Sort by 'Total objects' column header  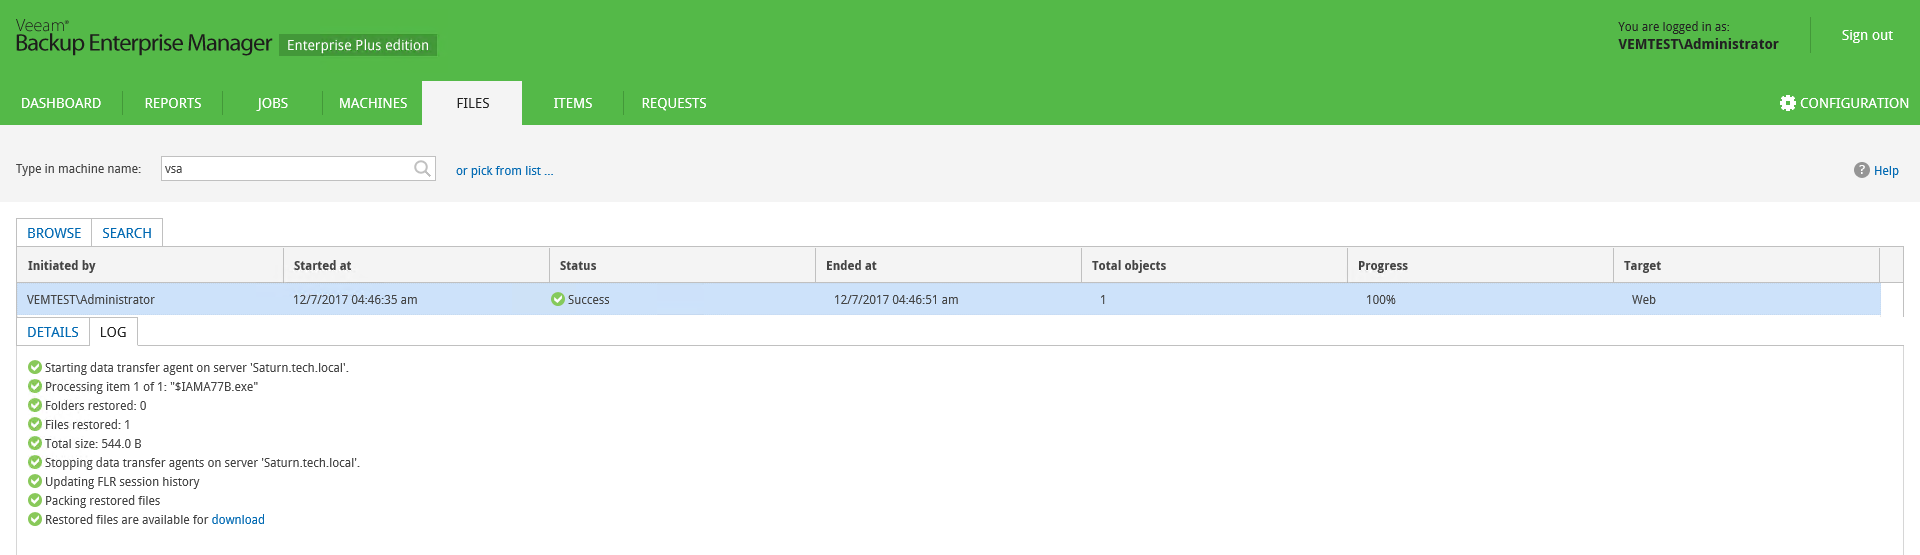(1214, 265)
